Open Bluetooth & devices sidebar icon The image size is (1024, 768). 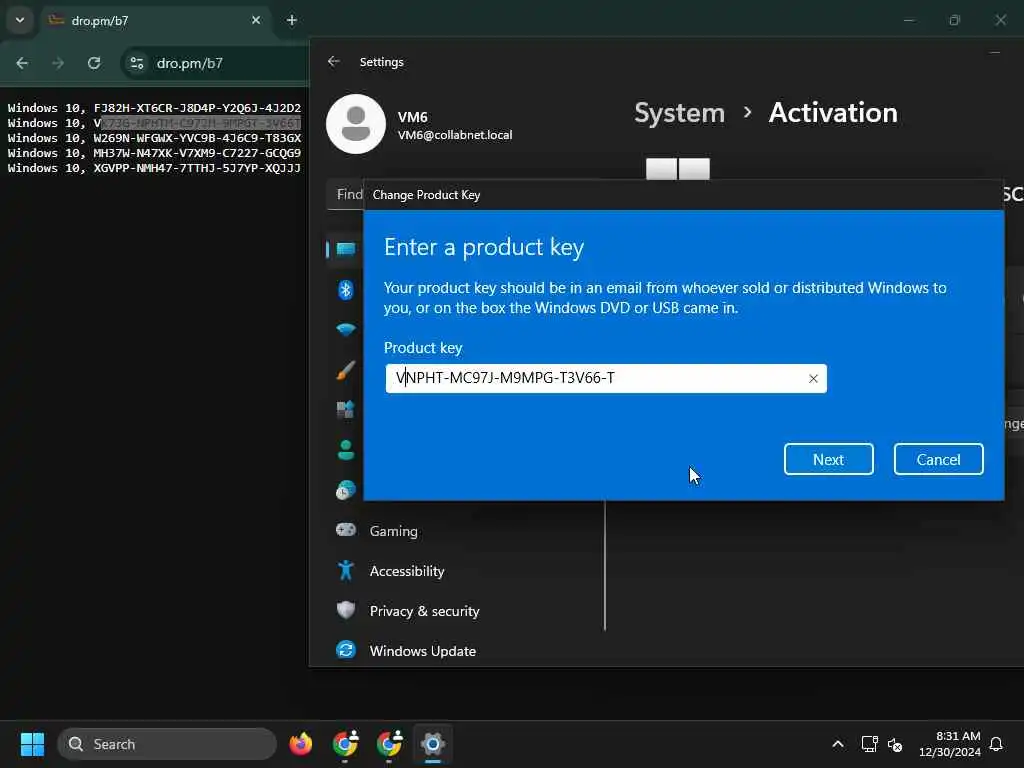pos(345,289)
